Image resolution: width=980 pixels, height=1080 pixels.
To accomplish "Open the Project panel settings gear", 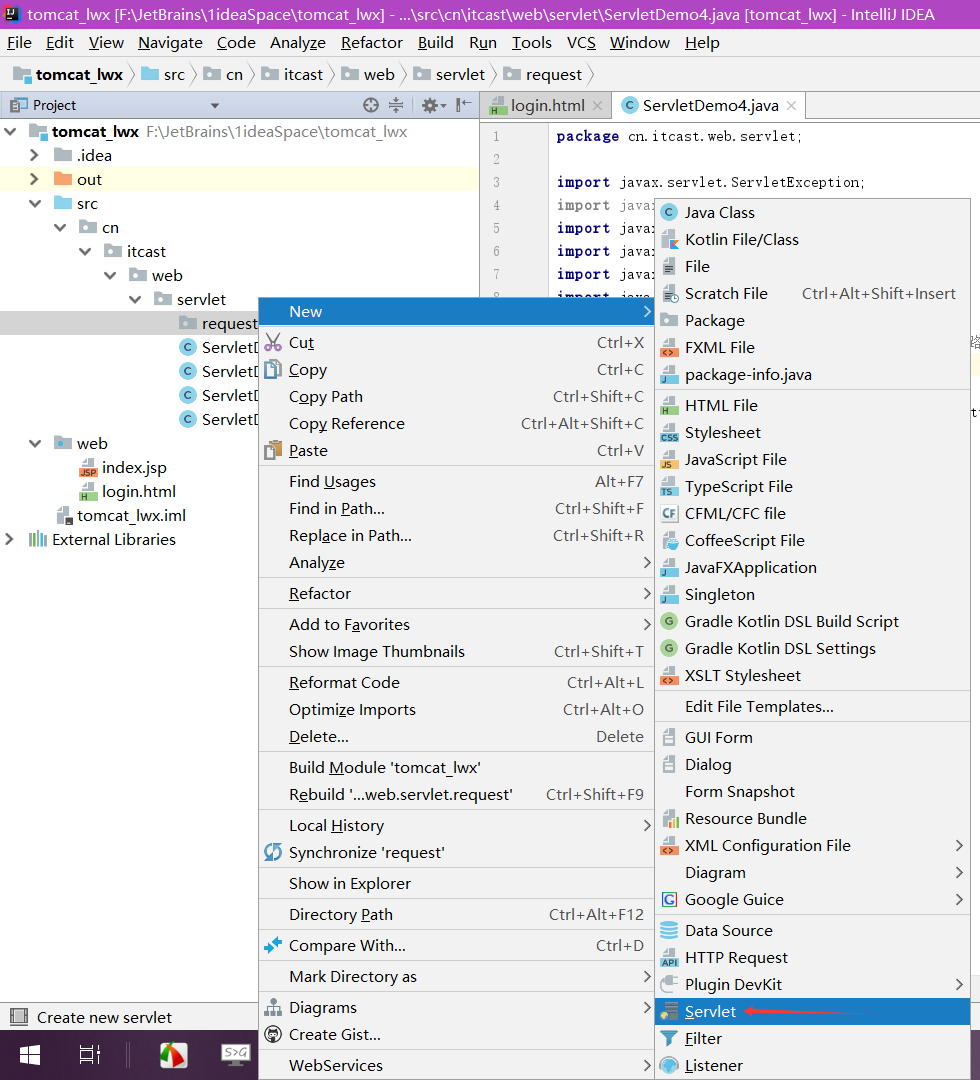I will click(433, 105).
